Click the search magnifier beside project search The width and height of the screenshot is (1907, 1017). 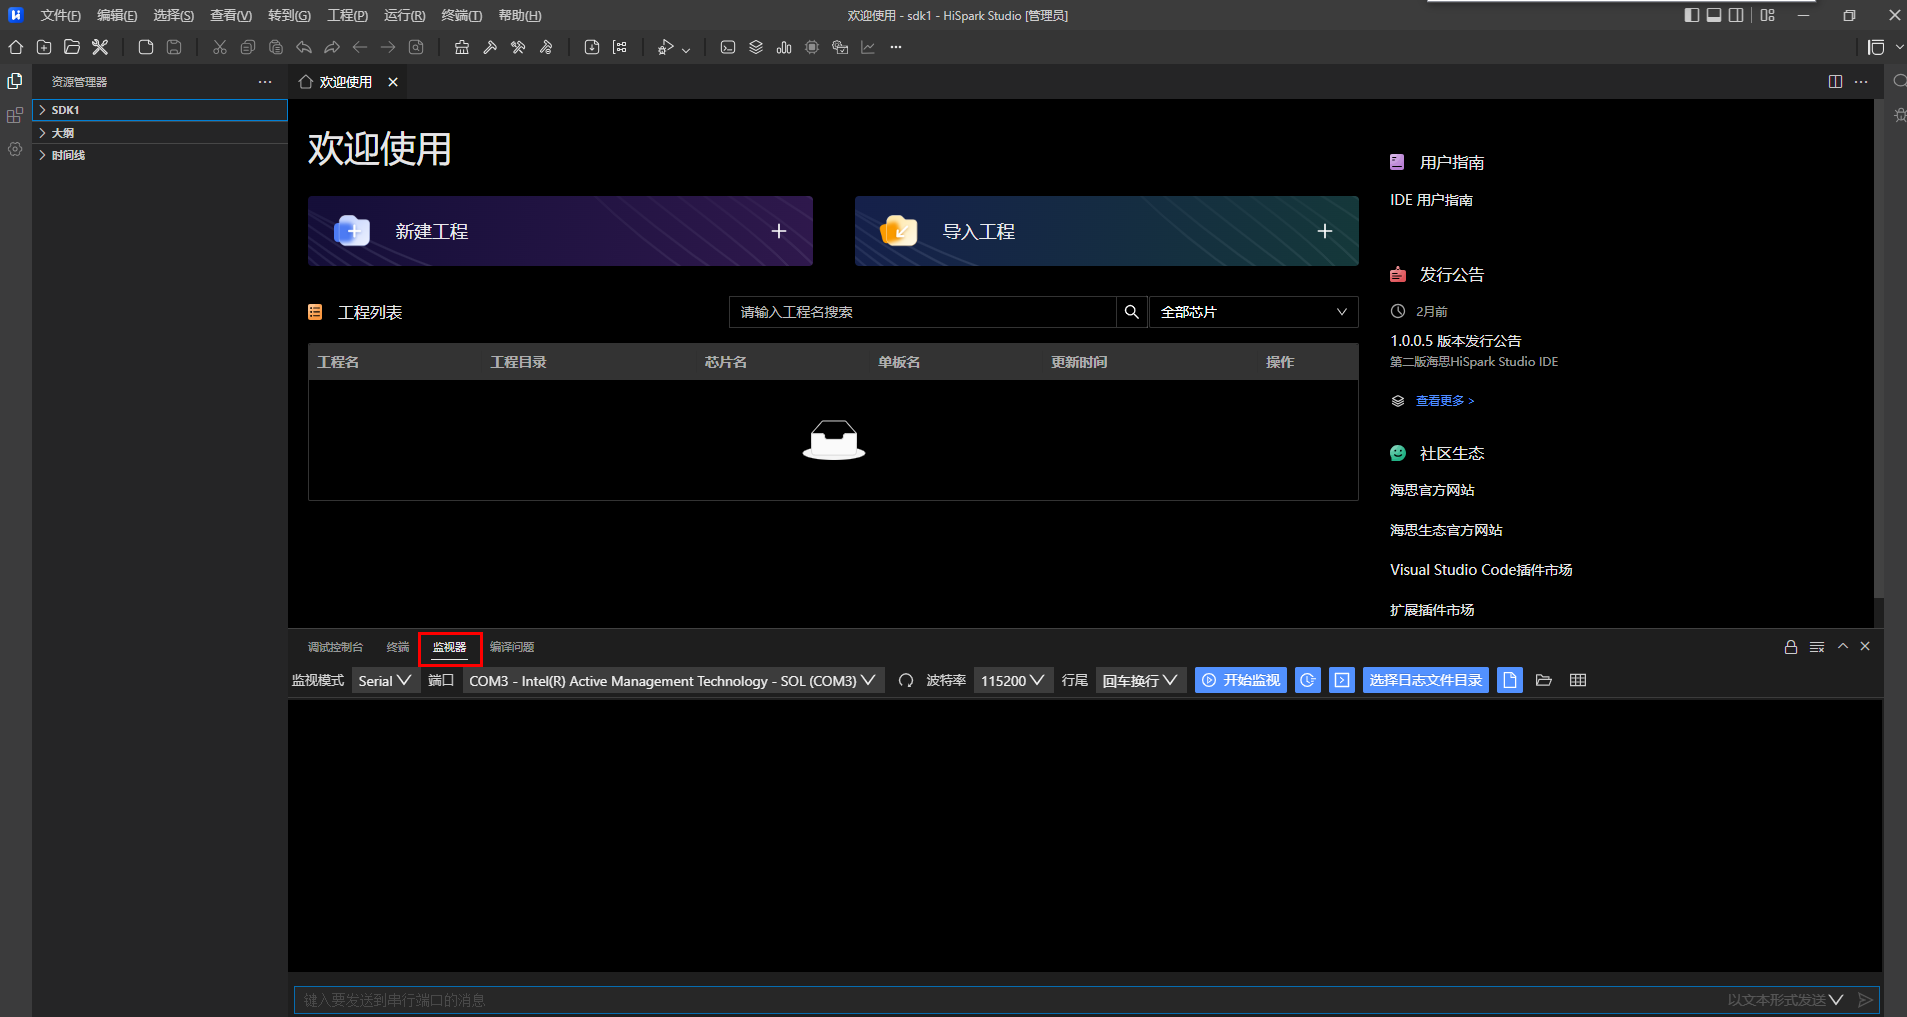tap(1132, 312)
